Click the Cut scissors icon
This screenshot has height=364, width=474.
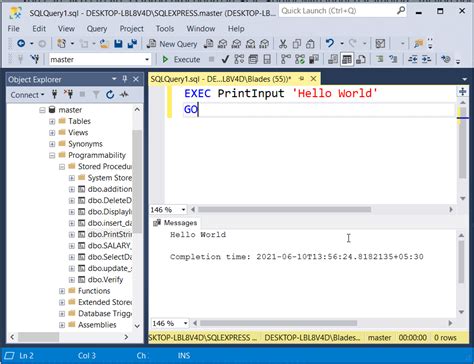(x=283, y=43)
